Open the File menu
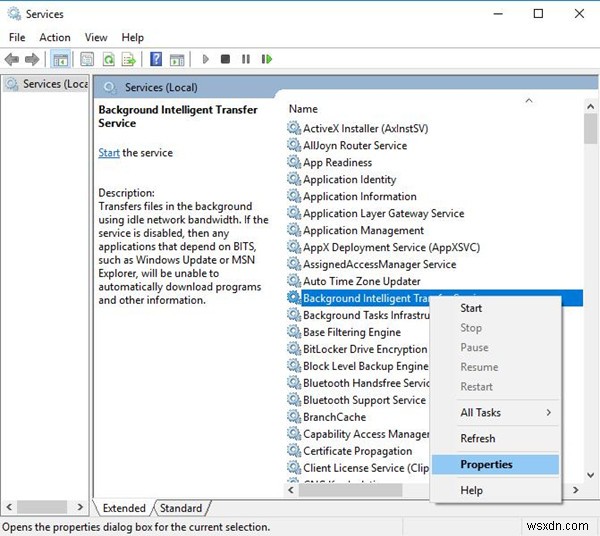 click(x=17, y=37)
